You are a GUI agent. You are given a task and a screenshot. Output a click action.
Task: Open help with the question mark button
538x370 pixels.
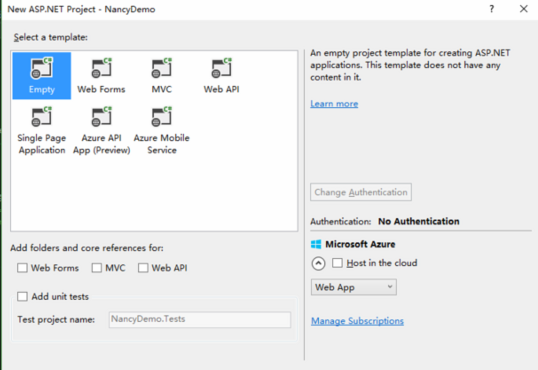pyautogui.click(x=492, y=9)
